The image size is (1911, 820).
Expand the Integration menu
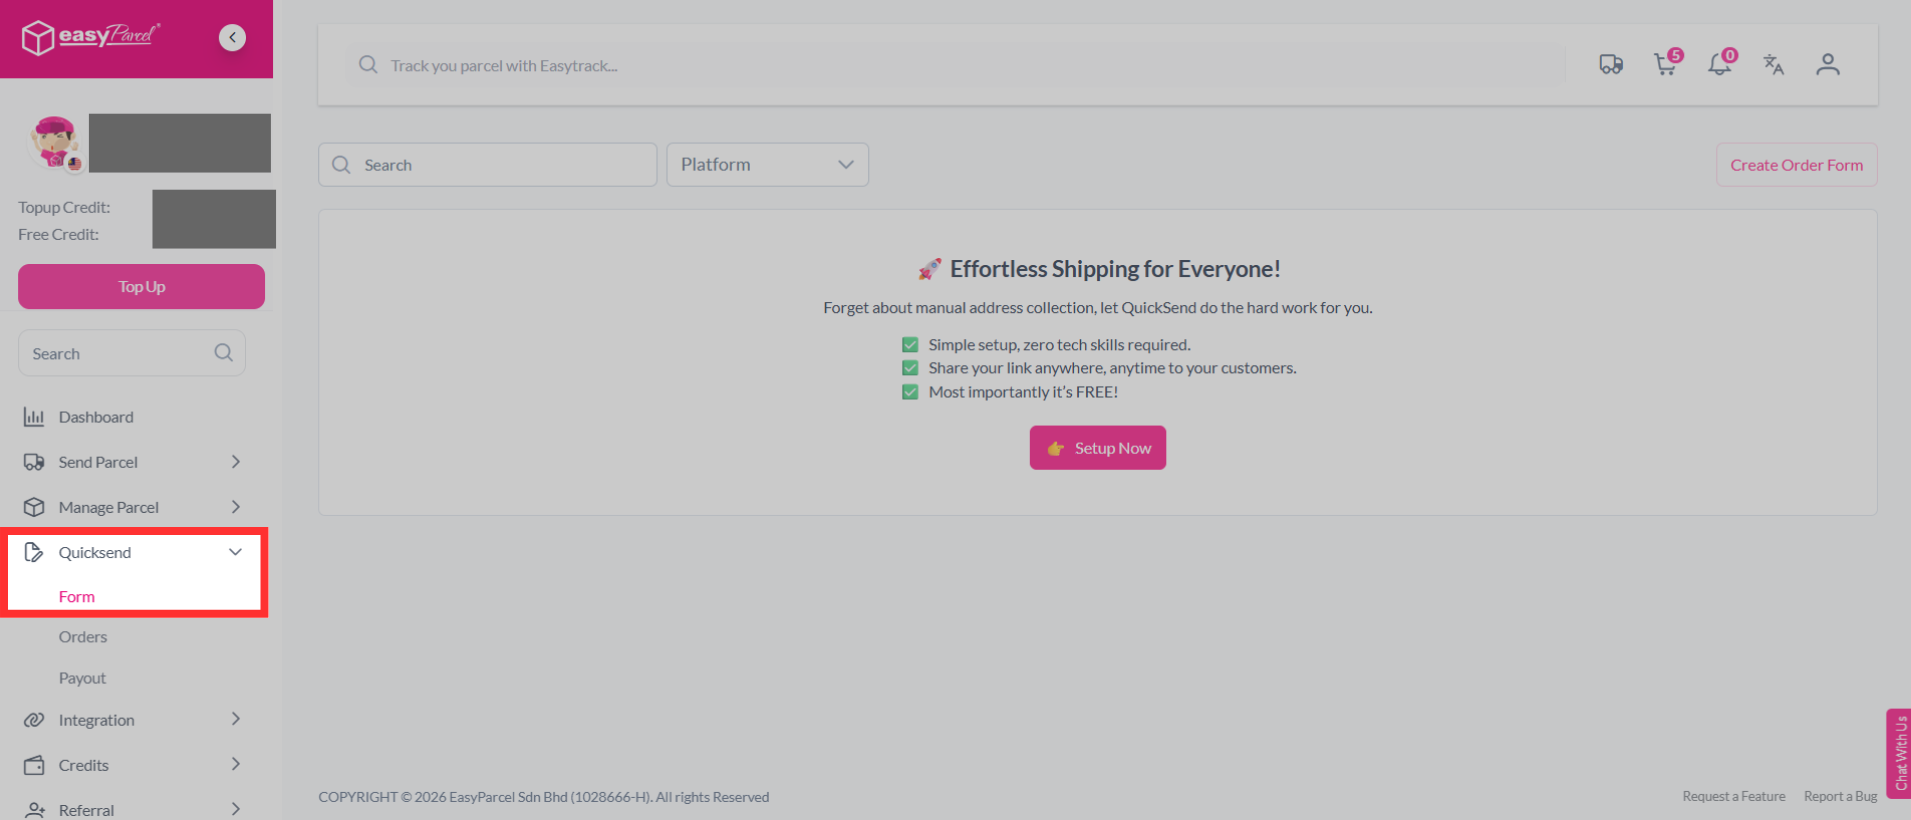pos(132,720)
